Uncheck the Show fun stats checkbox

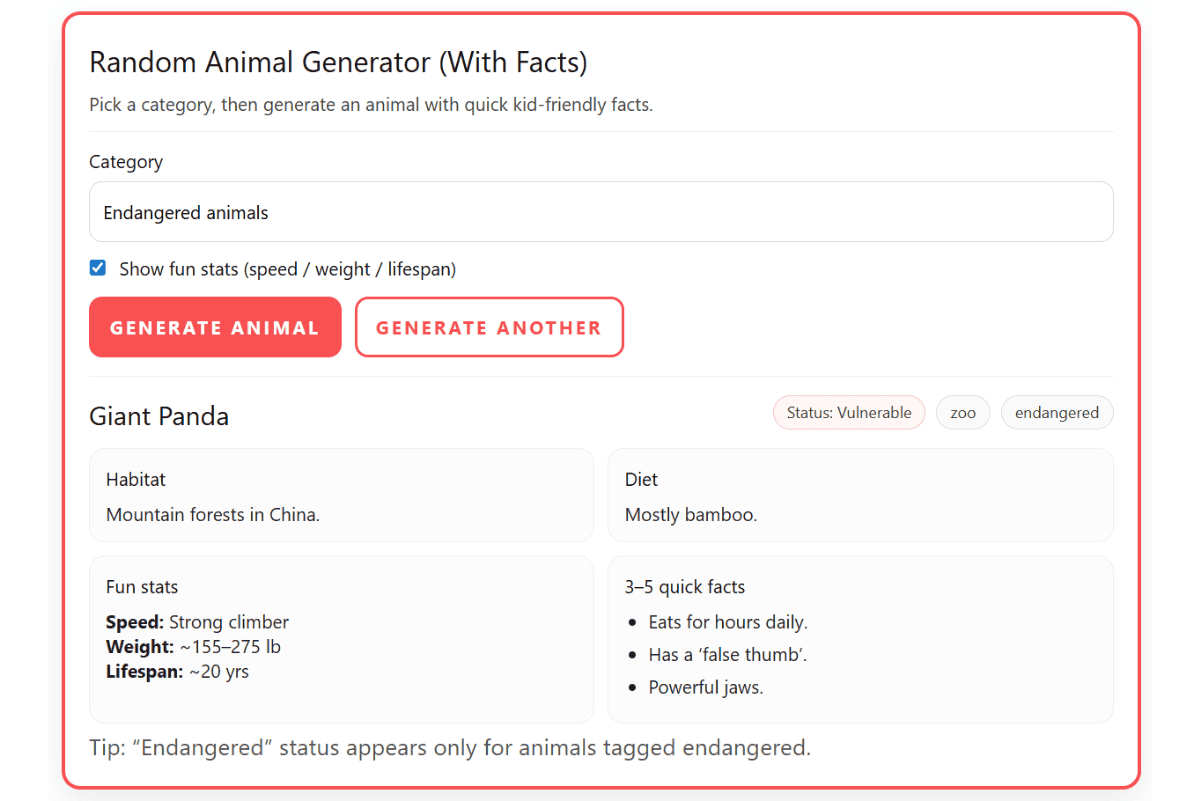pyautogui.click(x=97, y=268)
